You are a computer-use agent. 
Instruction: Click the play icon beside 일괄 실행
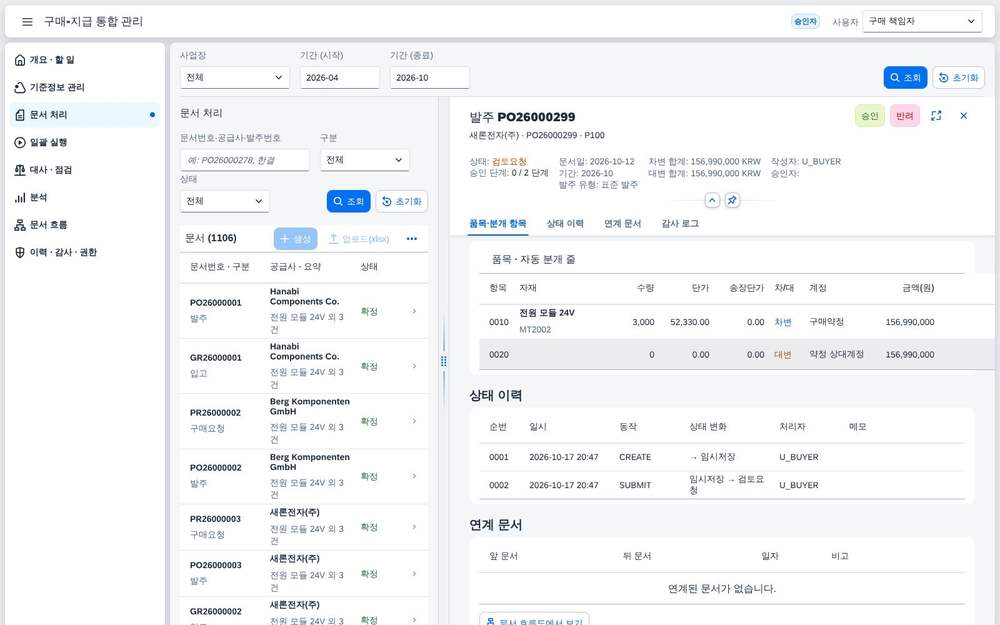pos(20,142)
